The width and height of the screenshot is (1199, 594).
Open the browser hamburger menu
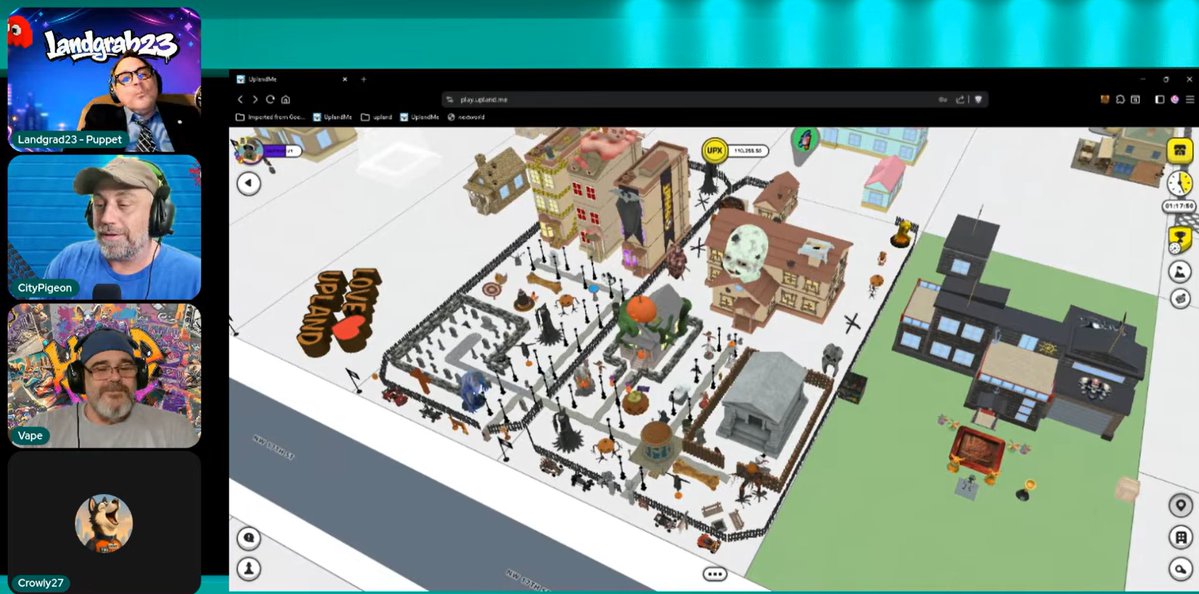pos(1189,99)
